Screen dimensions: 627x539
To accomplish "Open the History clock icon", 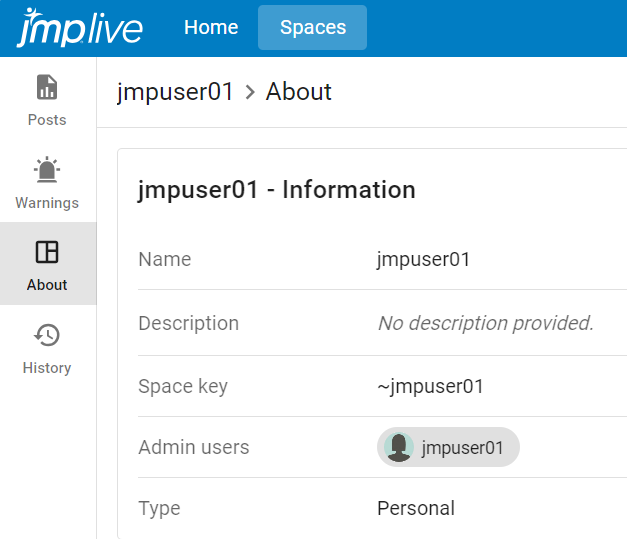I will click(47, 335).
